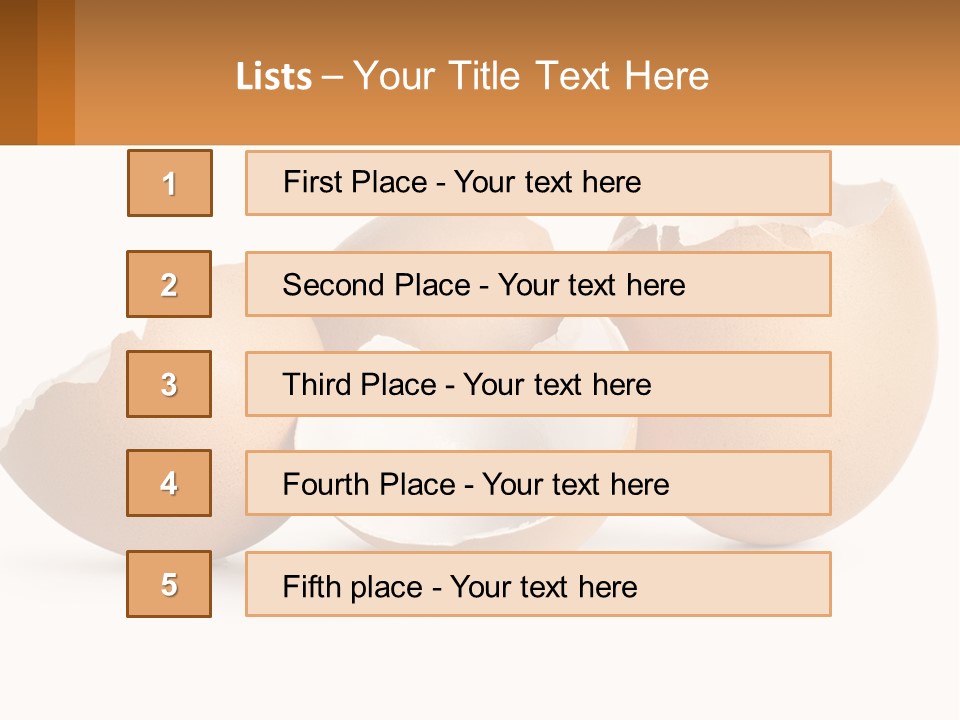Viewport: 960px width, 720px height.
Task: Click the number 3 box
Action: tap(169, 384)
